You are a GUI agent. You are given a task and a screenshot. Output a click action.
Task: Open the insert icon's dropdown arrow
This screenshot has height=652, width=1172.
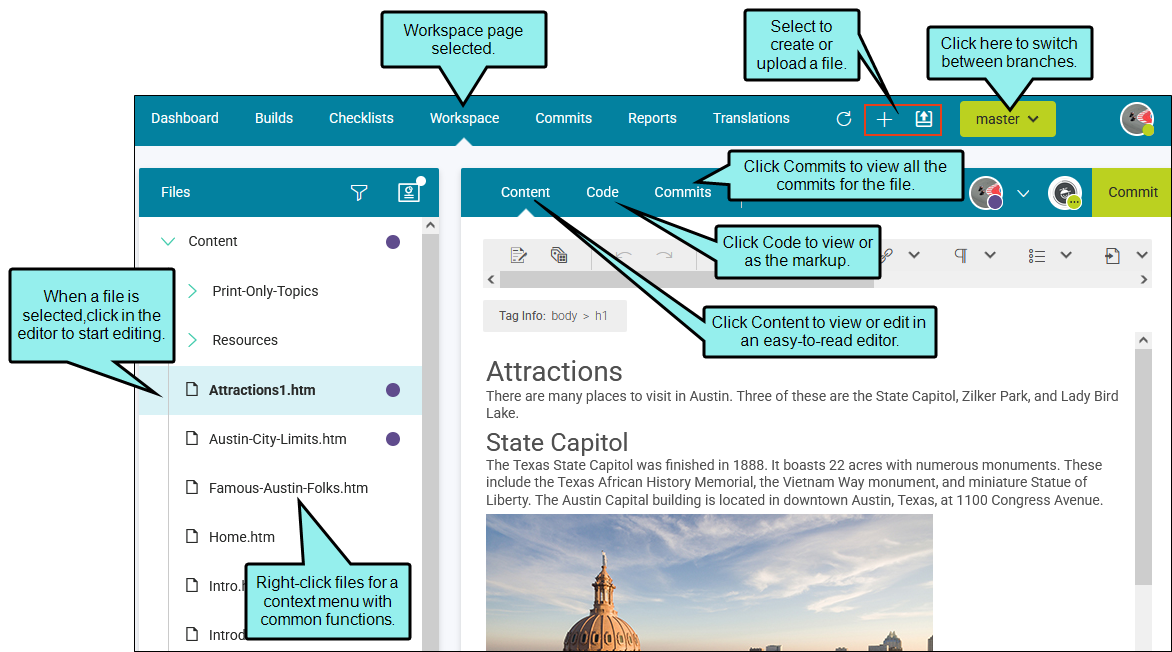(x=1142, y=255)
